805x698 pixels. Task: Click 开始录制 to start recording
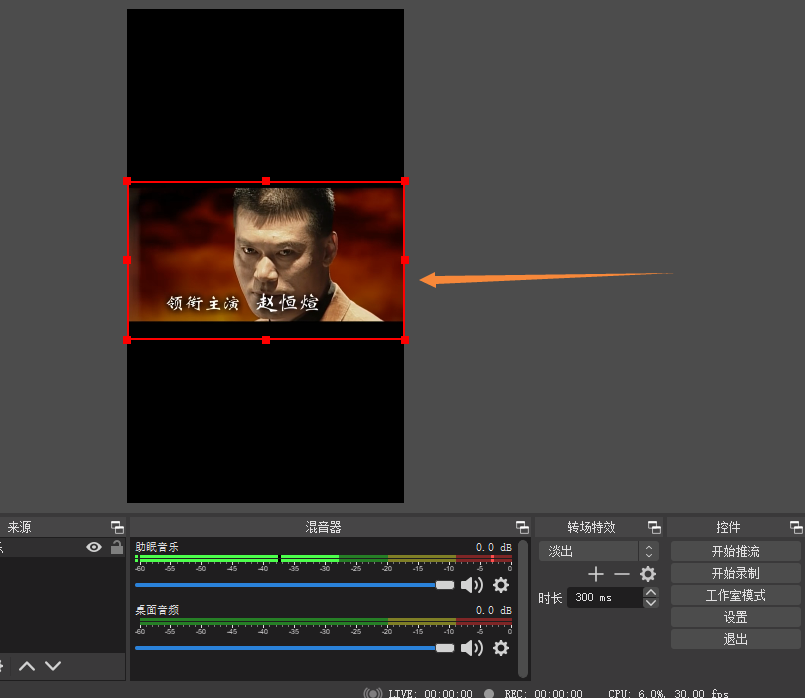pyautogui.click(x=736, y=573)
